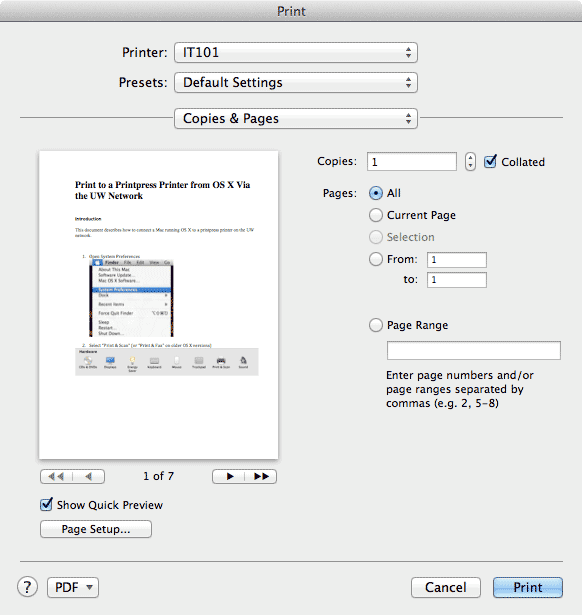
Task: Click the Page Range text field
Action: (x=474, y=350)
